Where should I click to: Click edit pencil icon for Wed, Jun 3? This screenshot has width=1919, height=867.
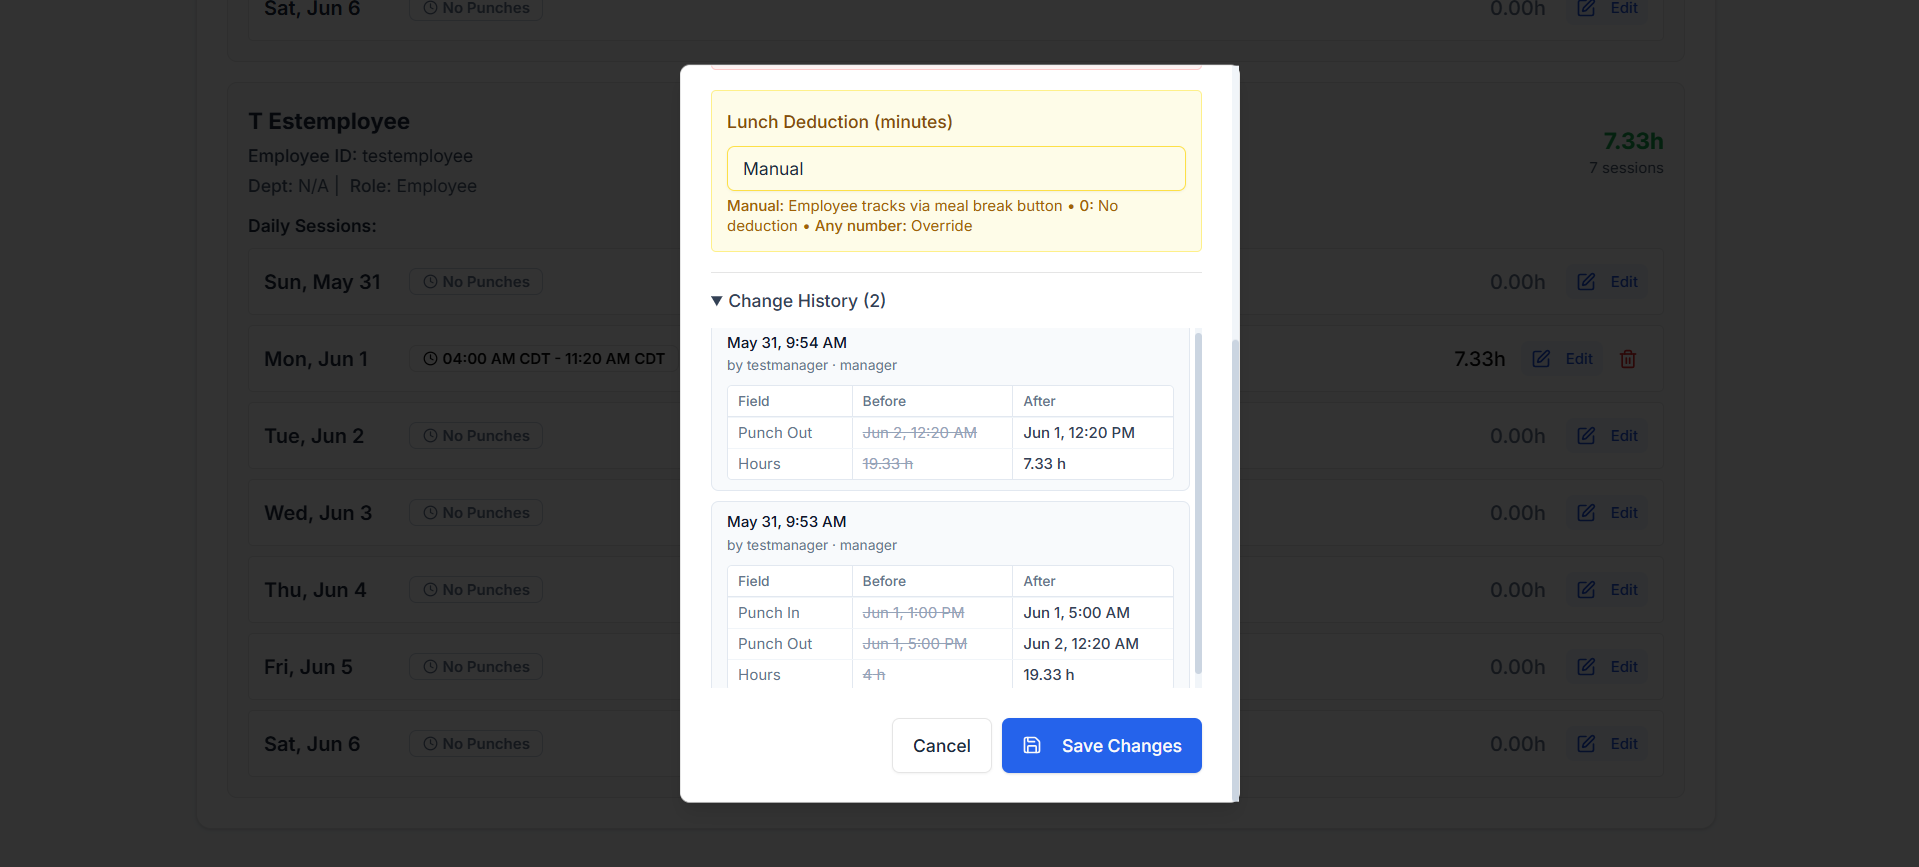tap(1586, 513)
